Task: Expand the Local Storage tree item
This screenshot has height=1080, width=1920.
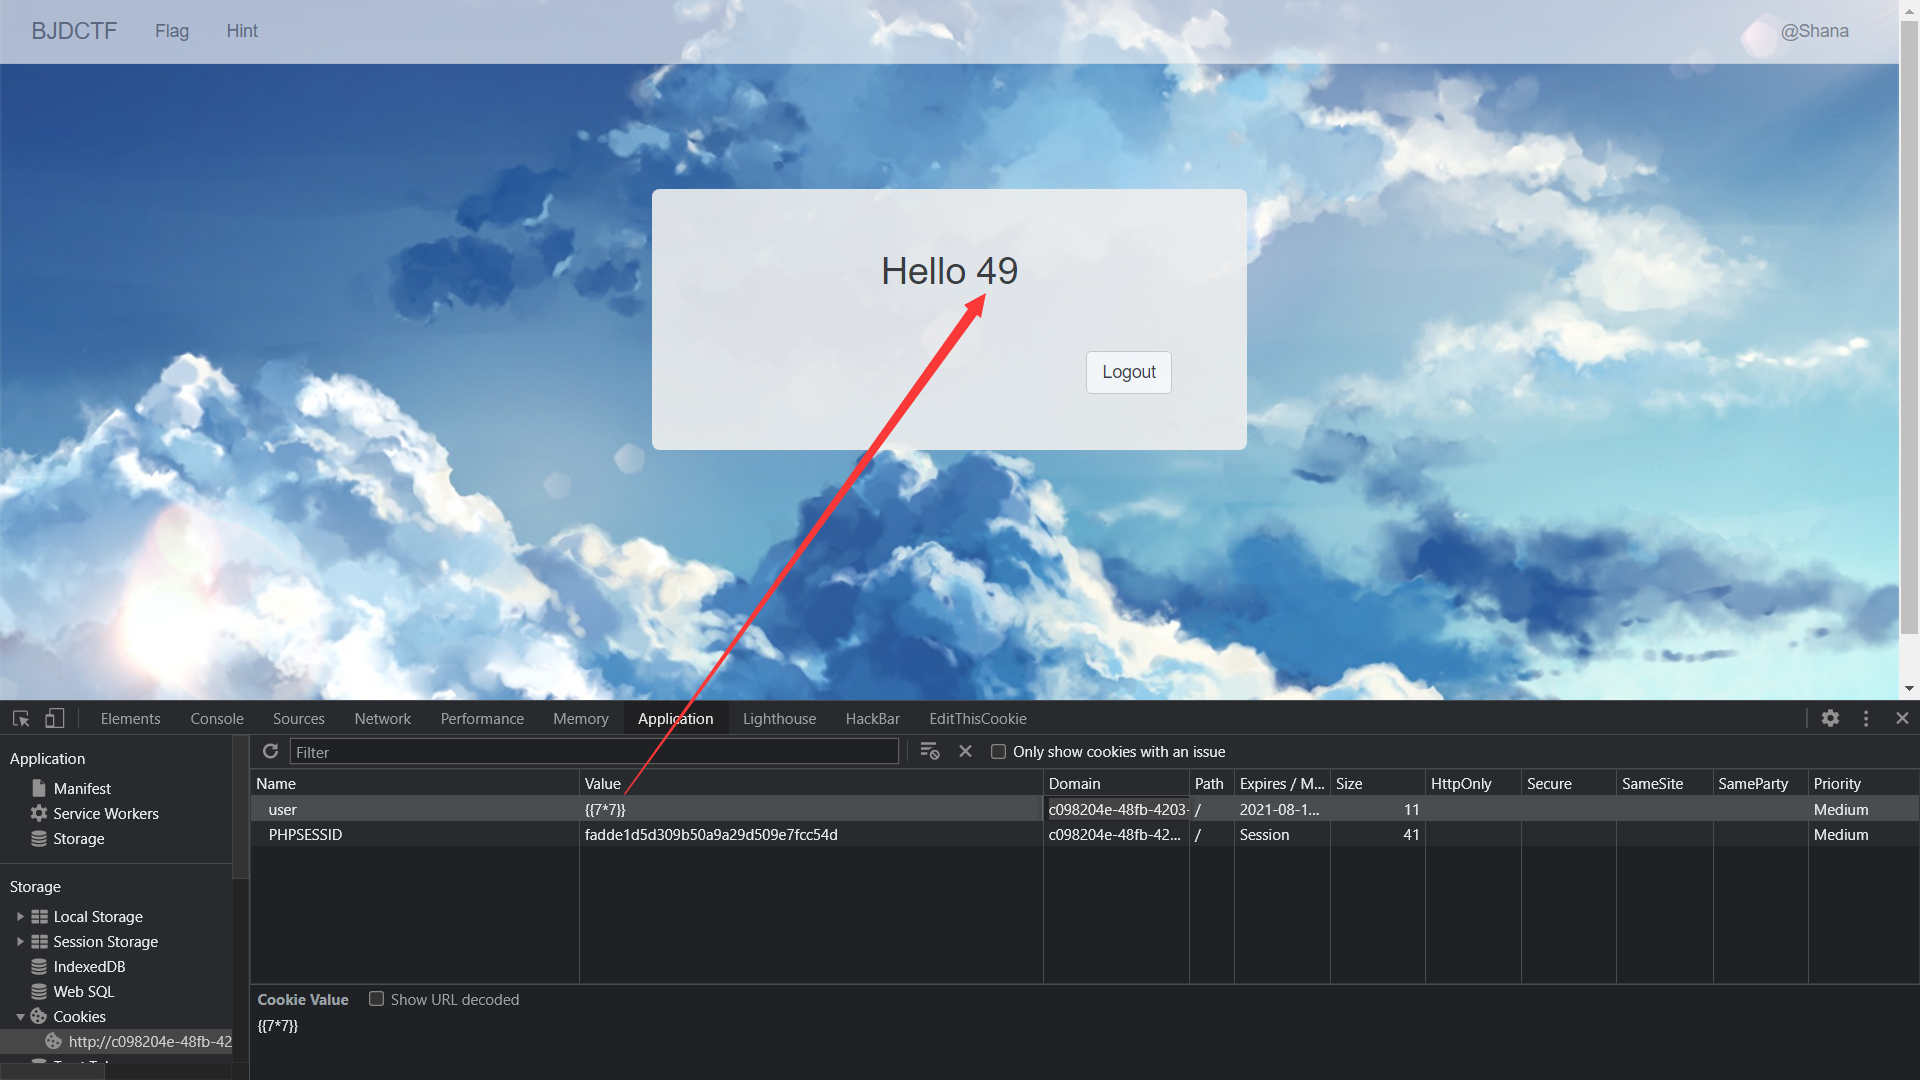Action: coord(20,916)
